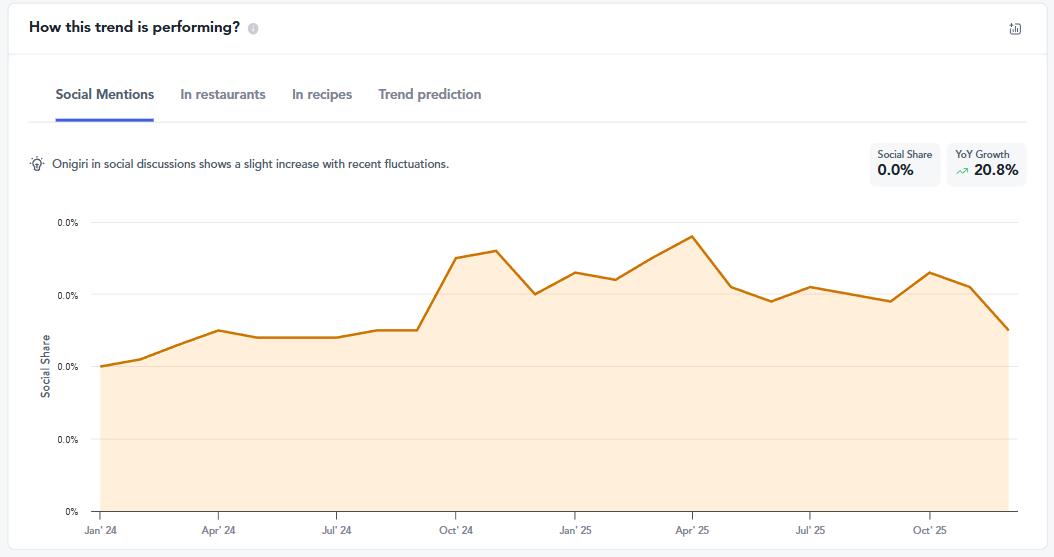Click the vertical Social Share axis title
The image size is (1054, 557).
(x=46, y=366)
